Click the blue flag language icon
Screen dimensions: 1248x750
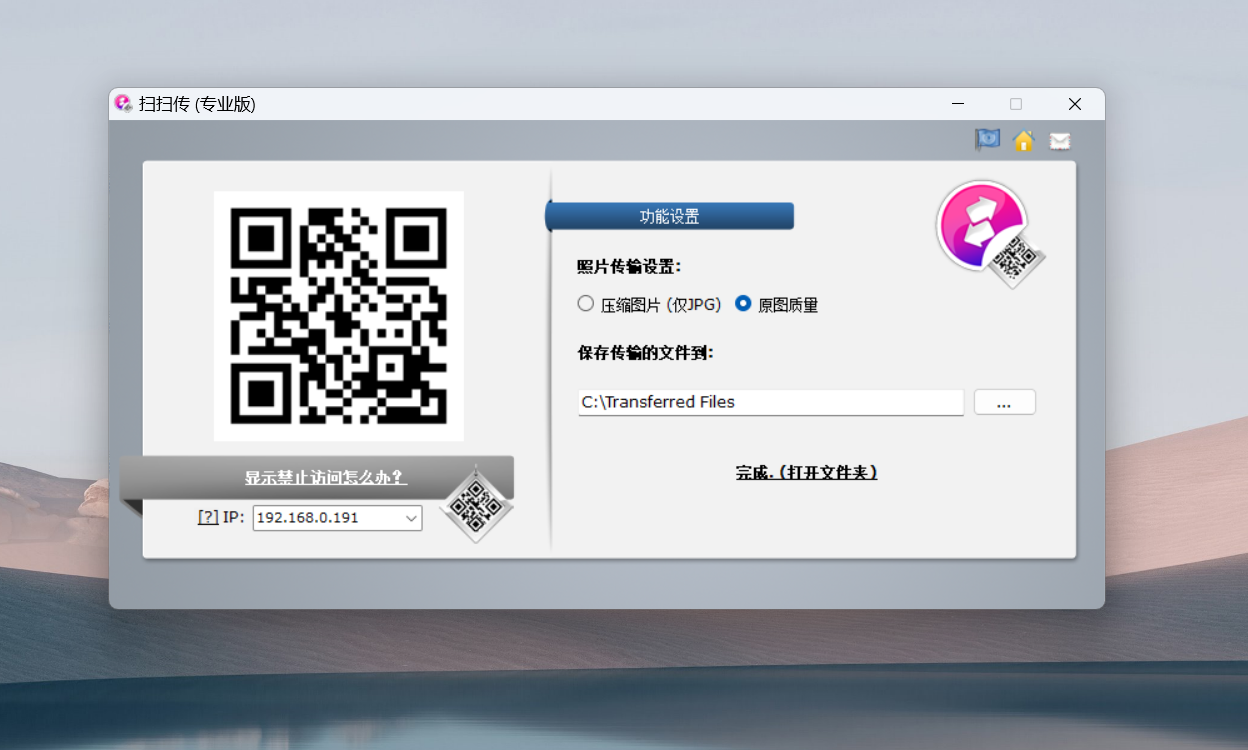(x=987, y=140)
